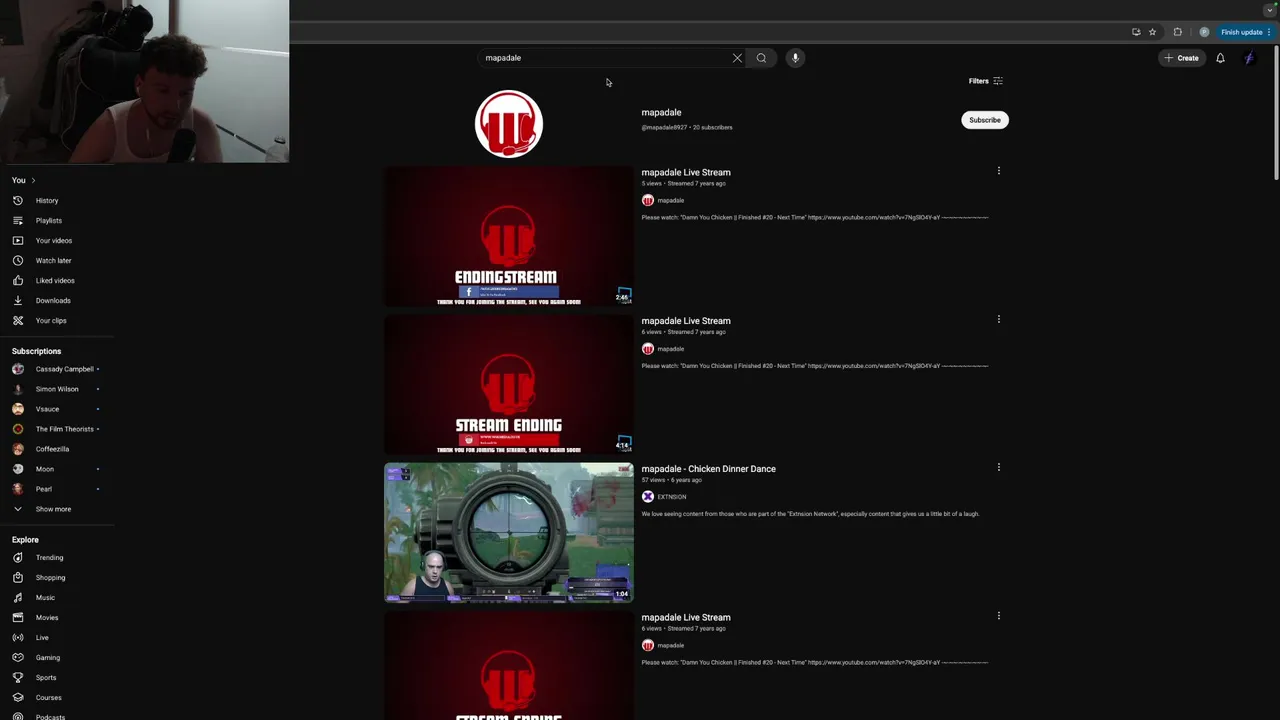Open the tab search dropdown arrow

(1269, 9)
